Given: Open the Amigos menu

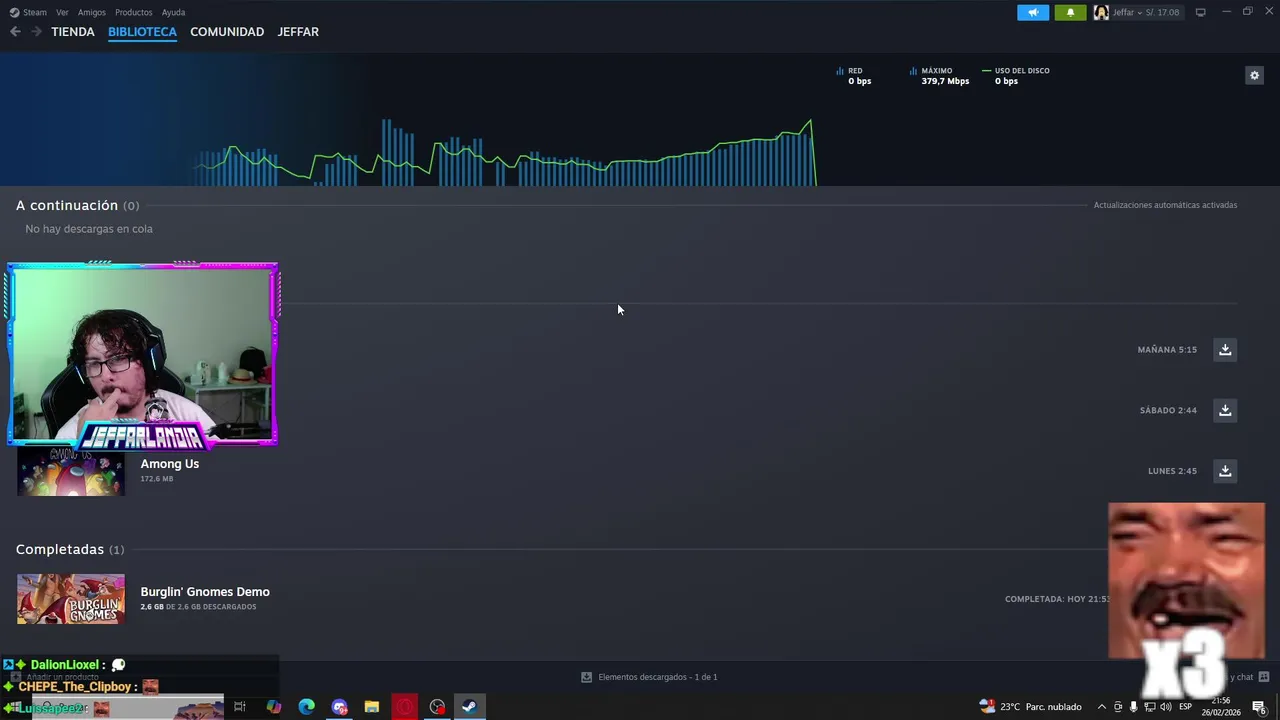Looking at the screenshot, I should pyautogui.click(x=92, y=12).
